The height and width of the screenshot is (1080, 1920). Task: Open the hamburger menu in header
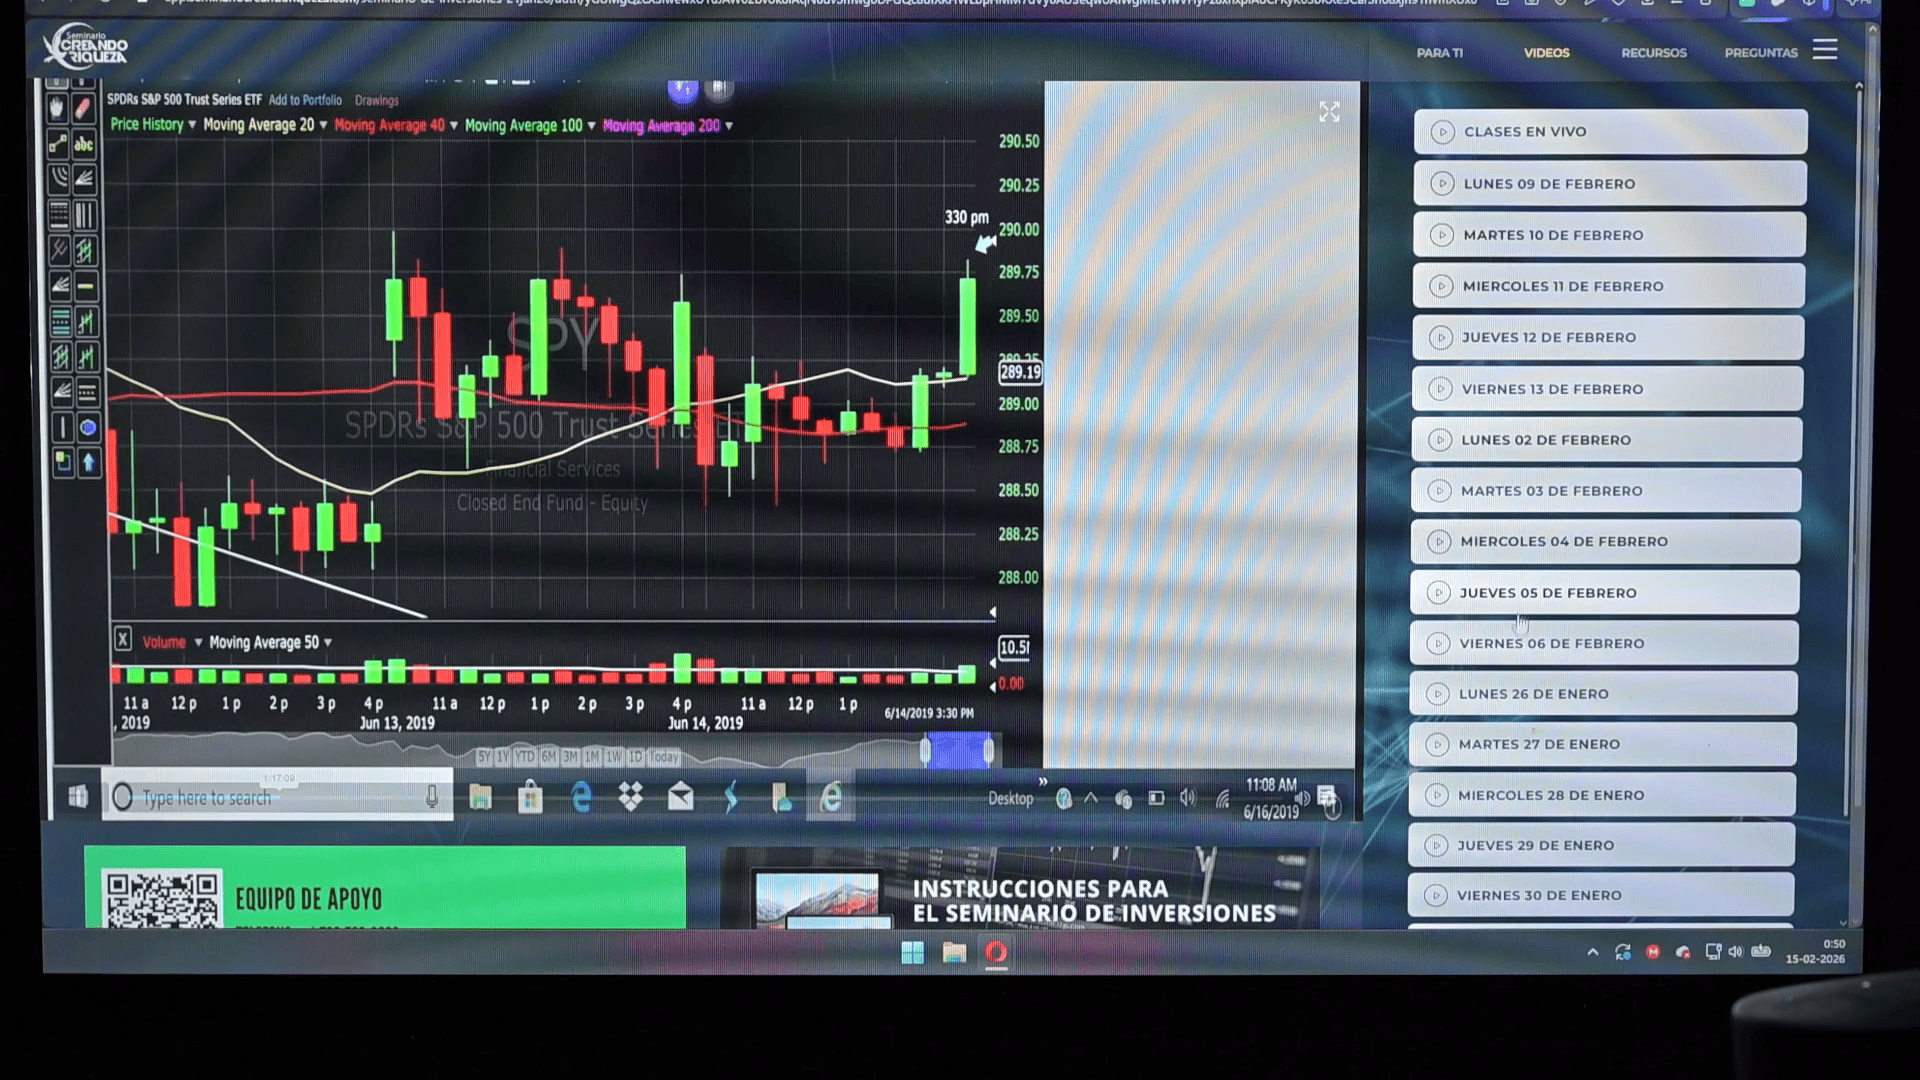click(x=1825, y=50)
